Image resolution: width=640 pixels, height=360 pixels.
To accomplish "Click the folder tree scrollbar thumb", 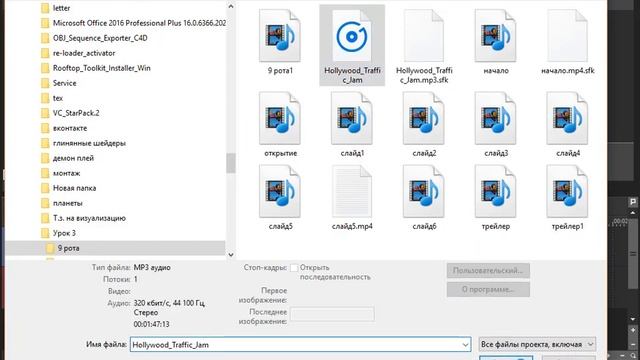I will click(x=231, y=163).
